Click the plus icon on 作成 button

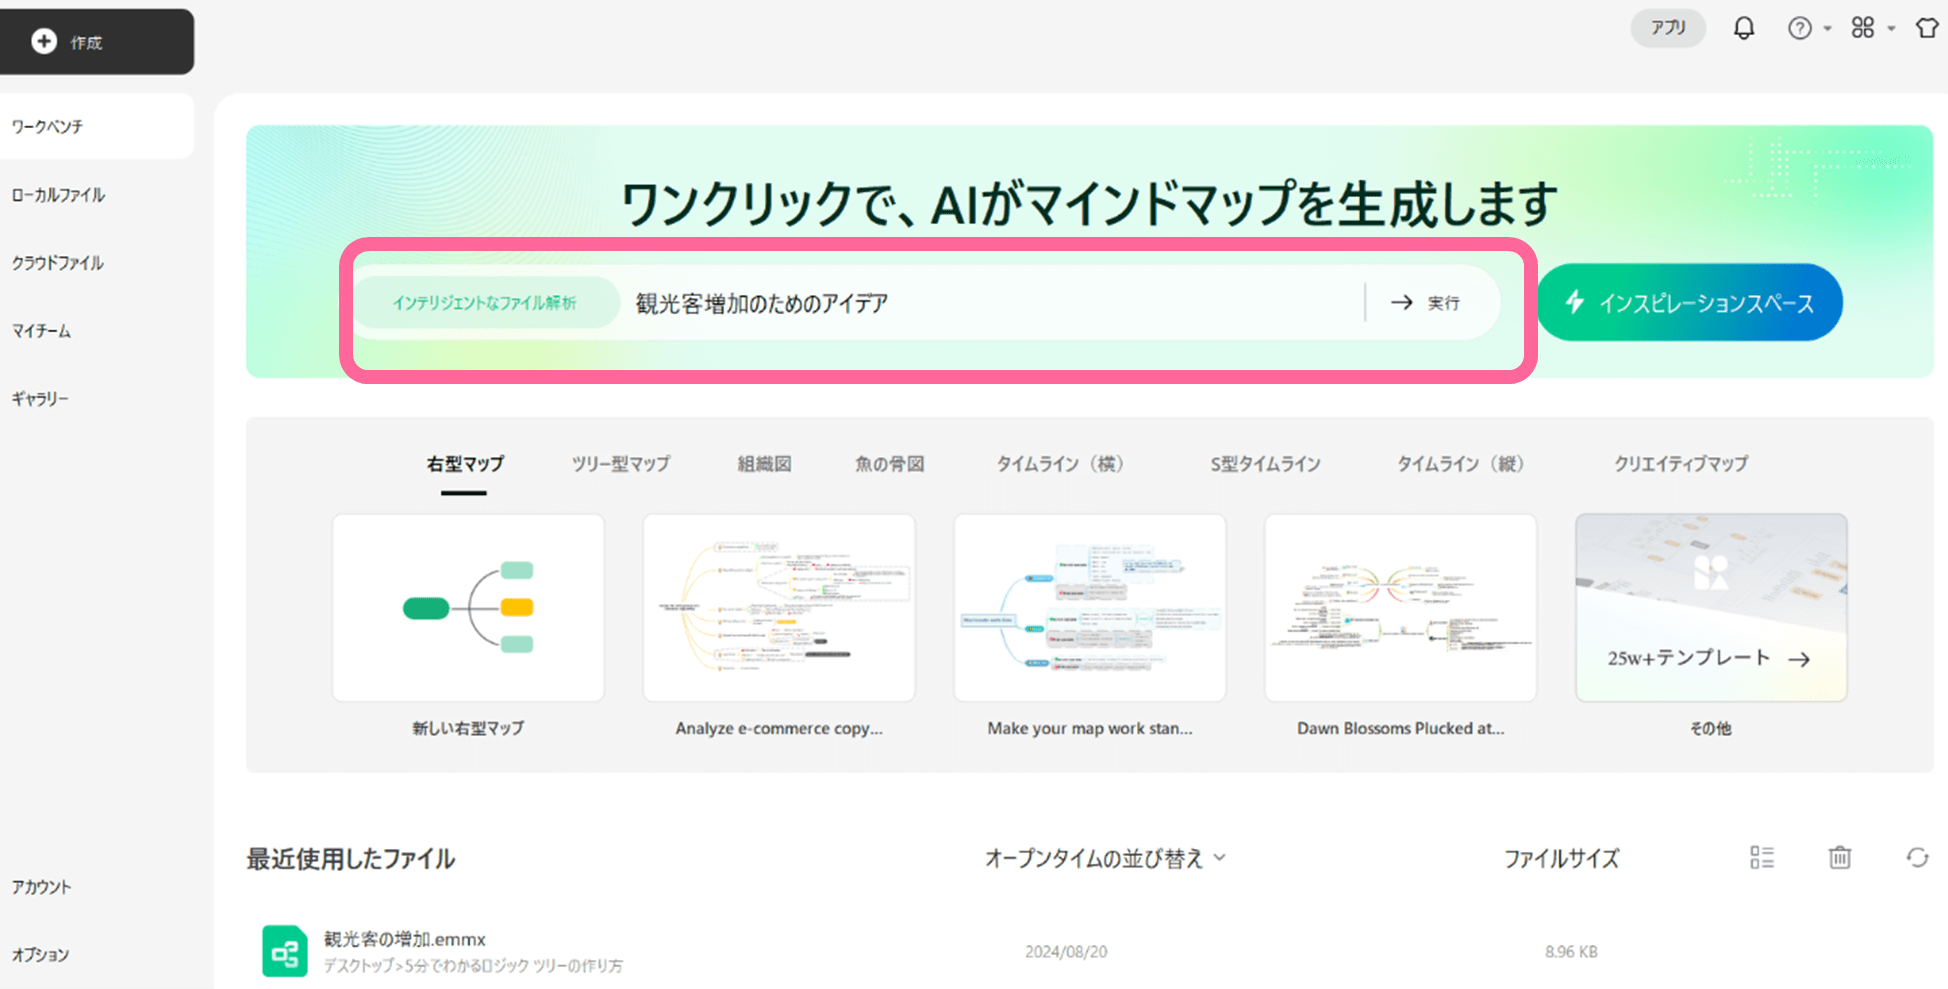tap(44, 41)
